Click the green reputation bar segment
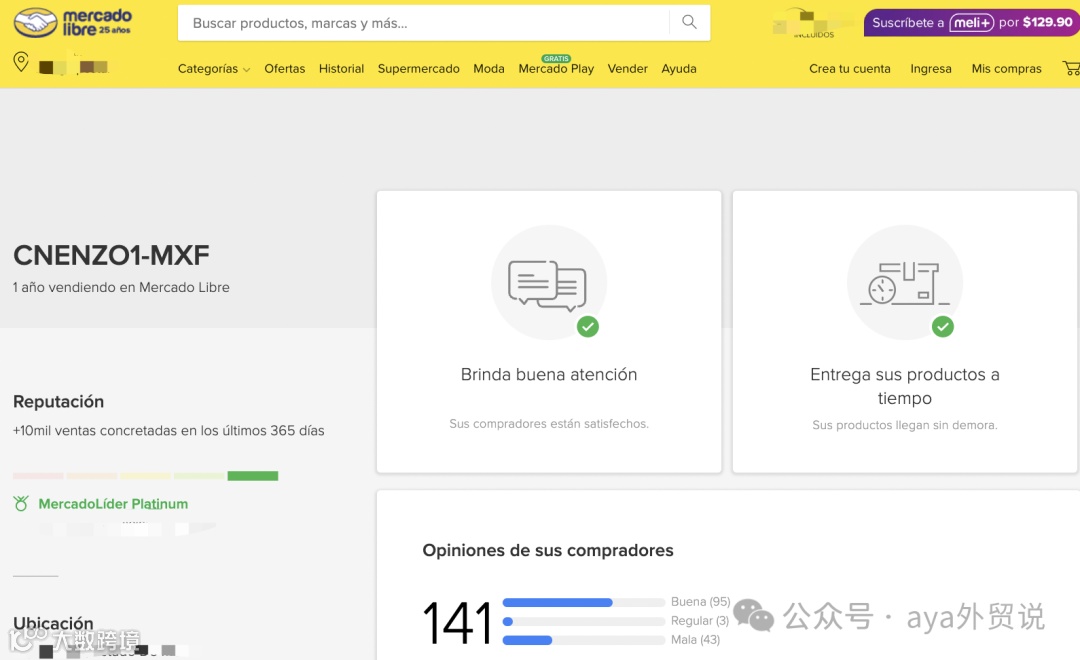 (253, 476)
